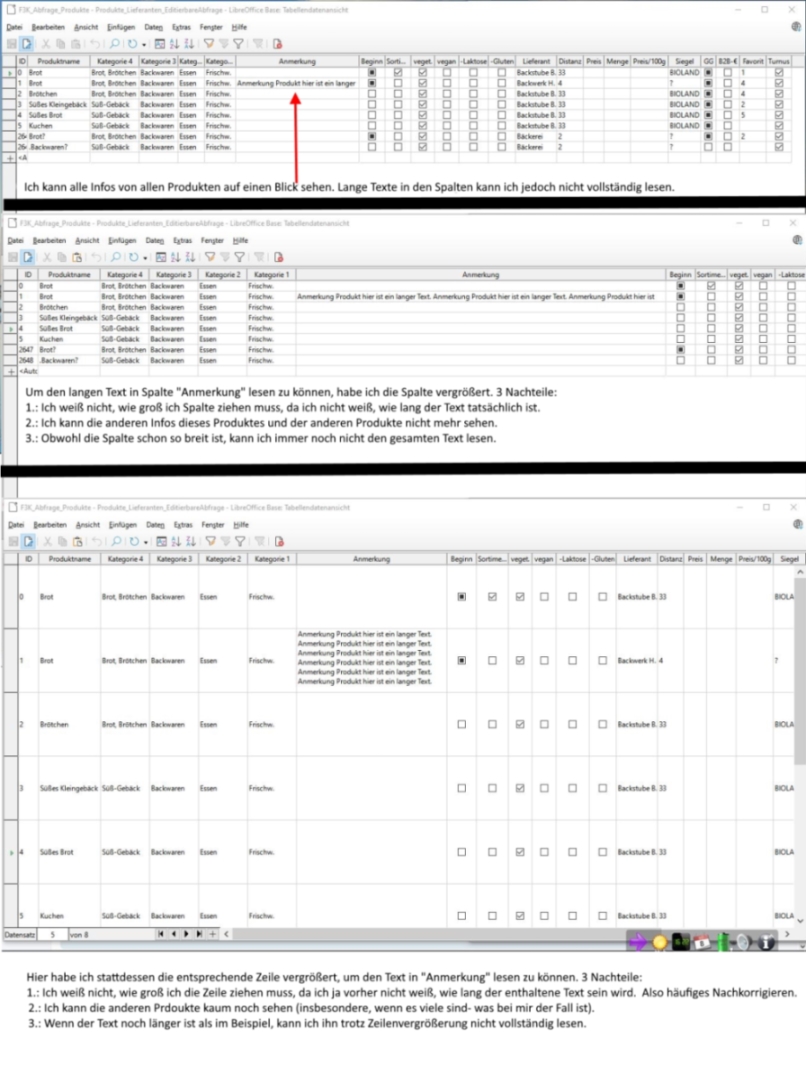Viewport: 806px width, 1065px height.
Task: Toggle Turnus checkbox in first row of top window
Action: click(778, 73)
